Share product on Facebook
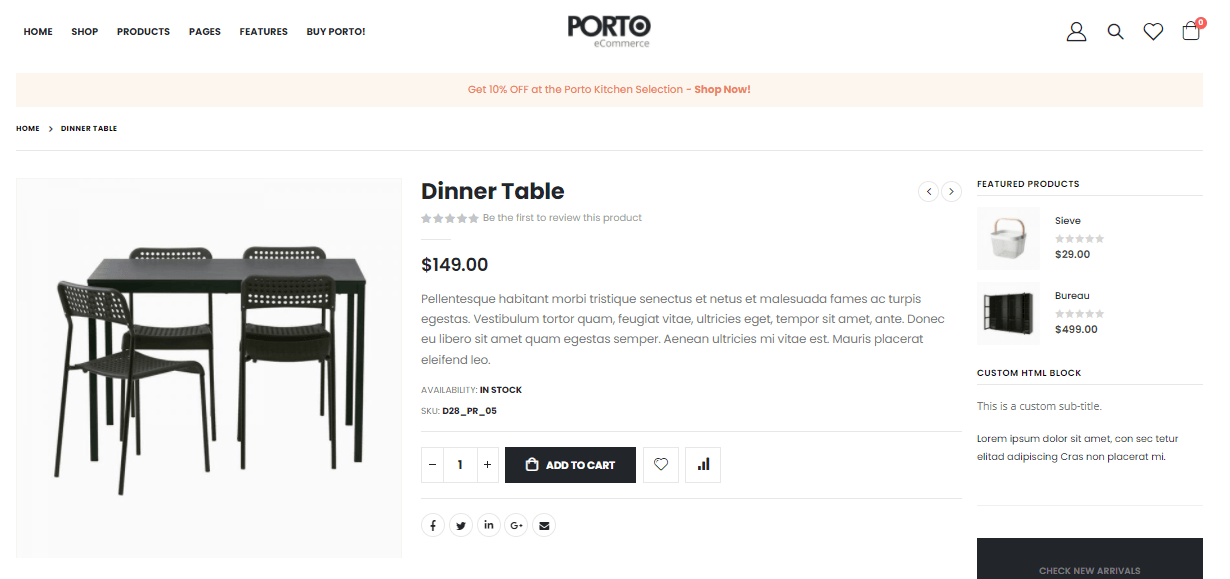This screenshot has width=1230, height=579. (433, 525)
